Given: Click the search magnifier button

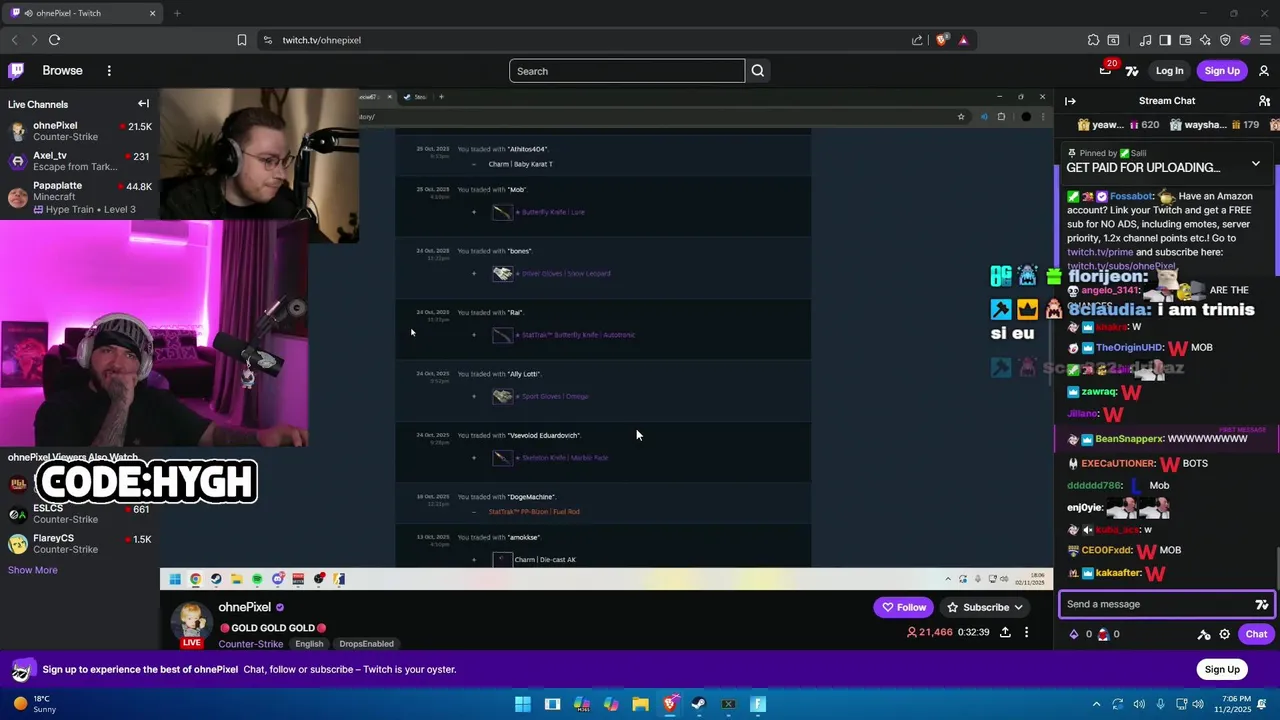Looking at the screenshot, I should pyautogui.click(x=758, y=71).
